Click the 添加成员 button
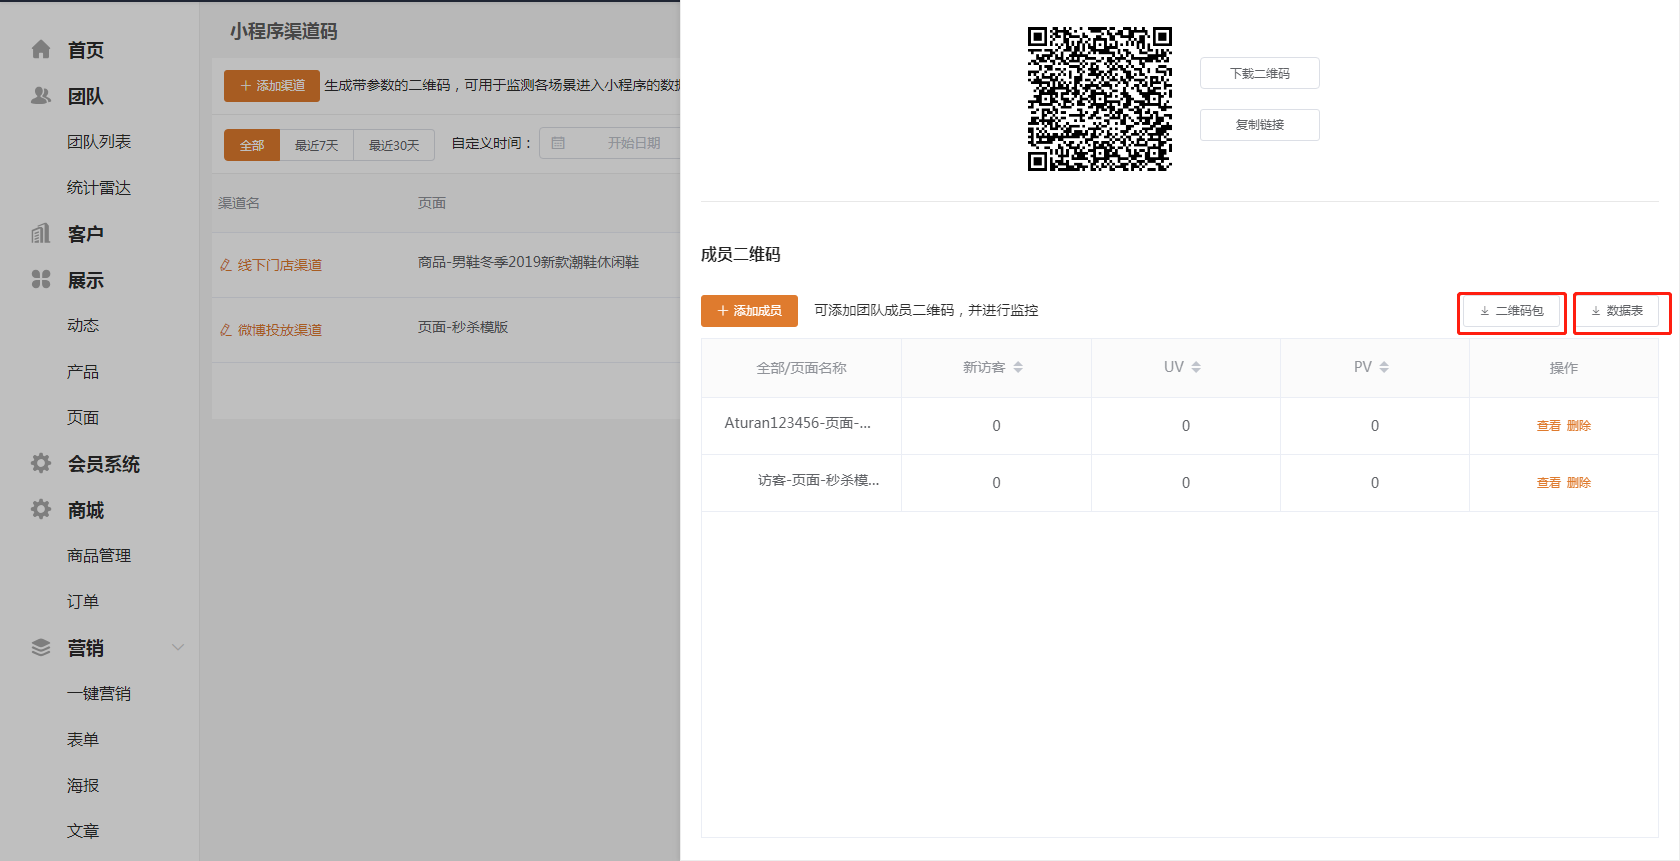The width and height of the screenshot is (1680, 861). point(749,311)
